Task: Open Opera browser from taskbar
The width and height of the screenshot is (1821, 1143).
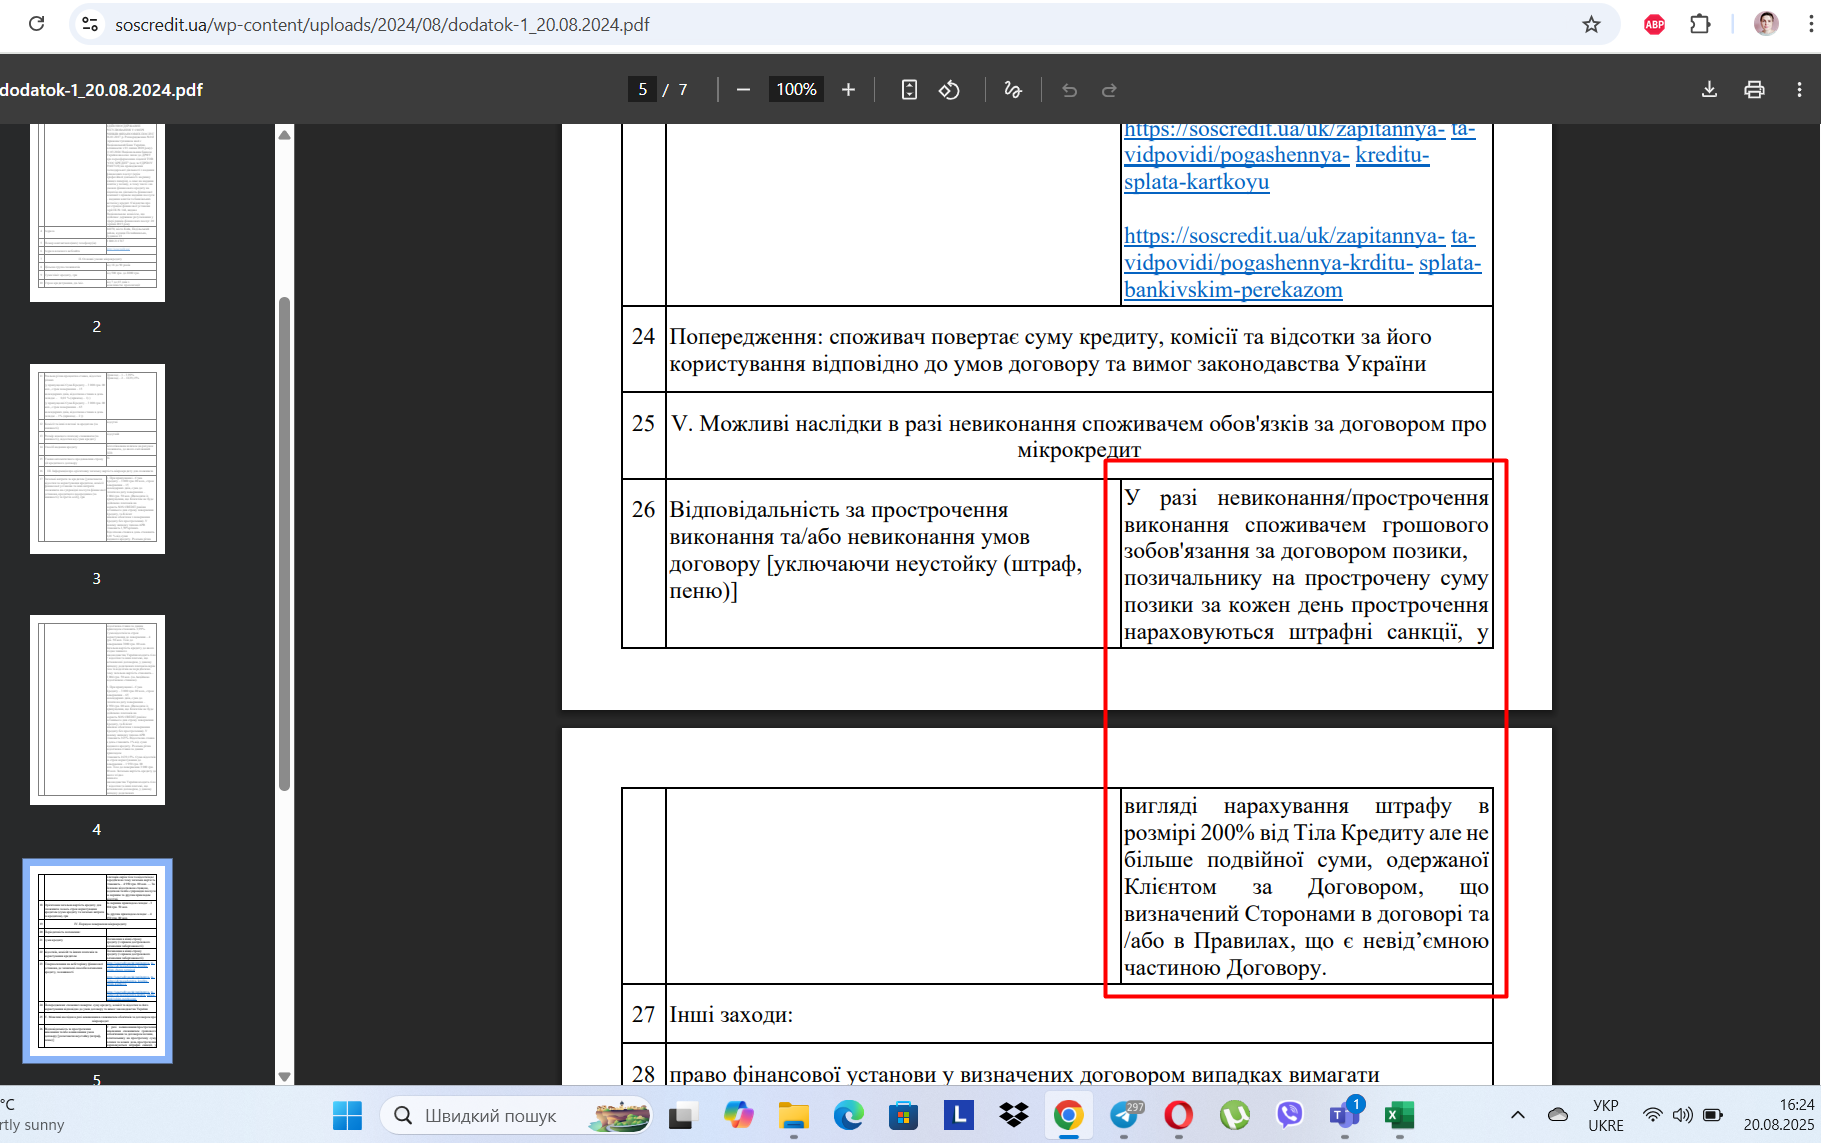Action: (x=1179, y=1115)
